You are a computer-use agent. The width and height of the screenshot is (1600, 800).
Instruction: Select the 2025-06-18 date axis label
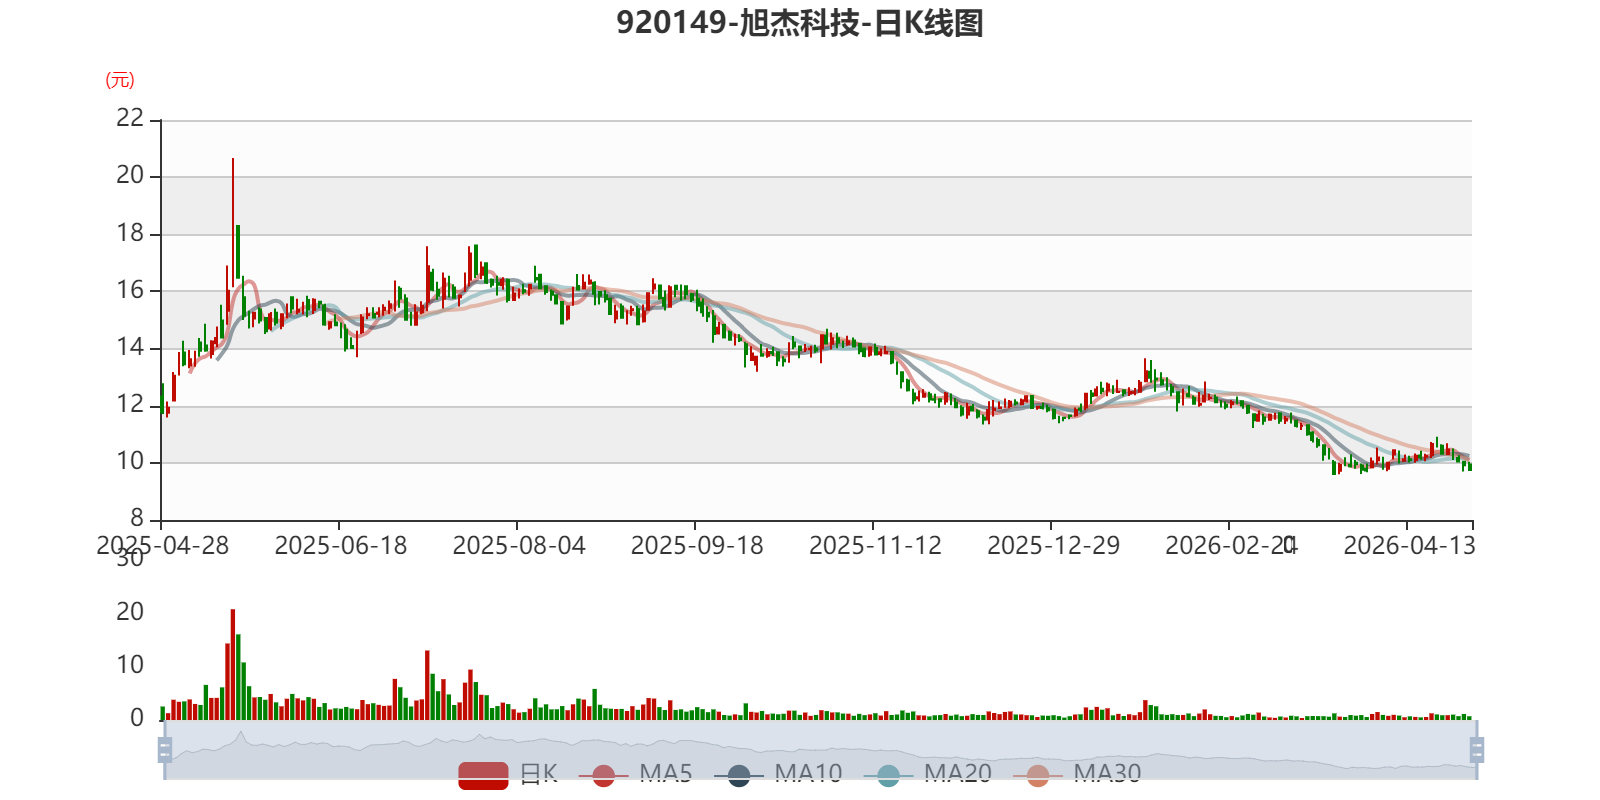(x=341, y=546)
